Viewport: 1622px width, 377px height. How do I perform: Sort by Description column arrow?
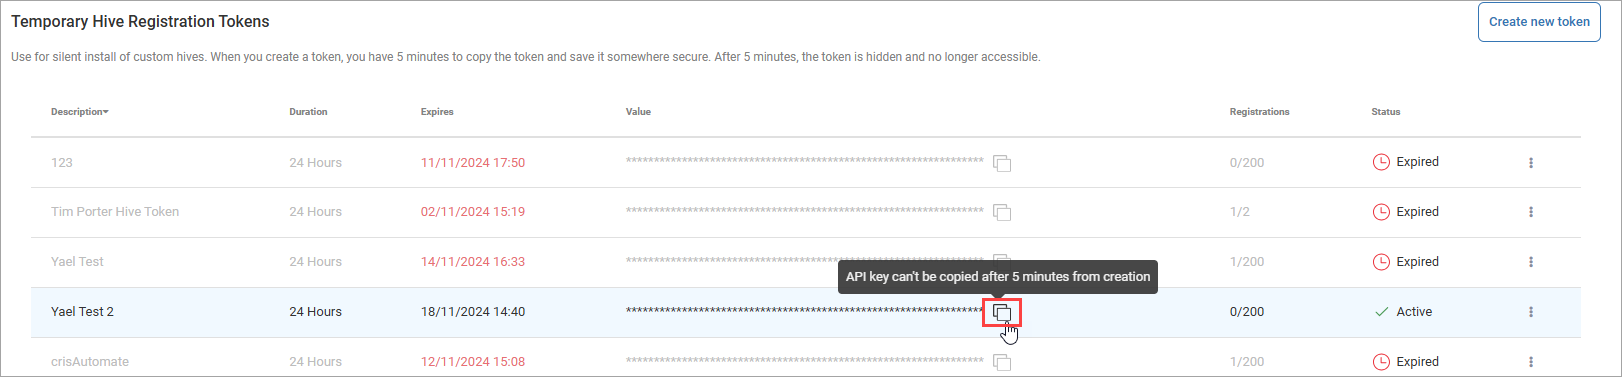(x=106, y=112)
